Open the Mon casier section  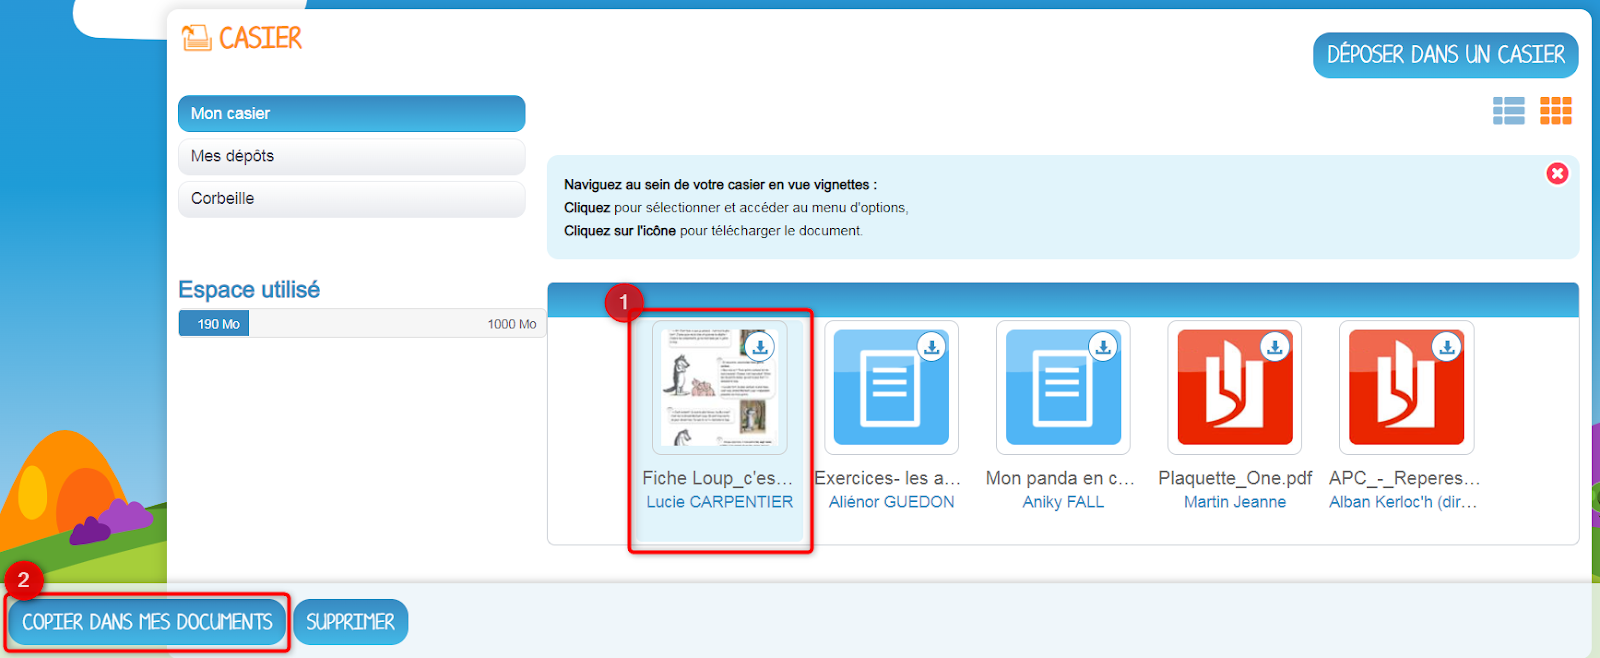351,114
